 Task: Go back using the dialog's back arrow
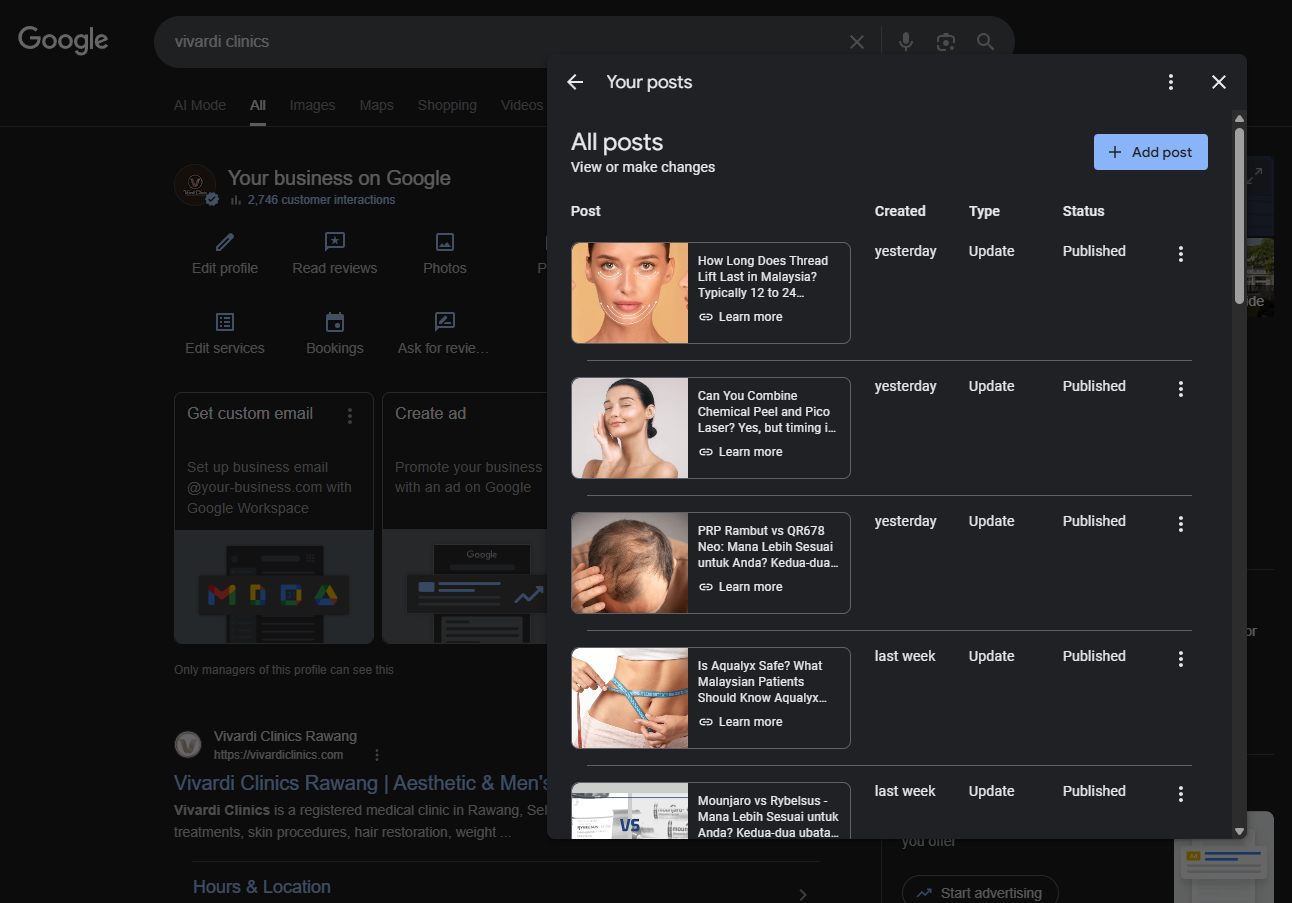pos(574,81)
